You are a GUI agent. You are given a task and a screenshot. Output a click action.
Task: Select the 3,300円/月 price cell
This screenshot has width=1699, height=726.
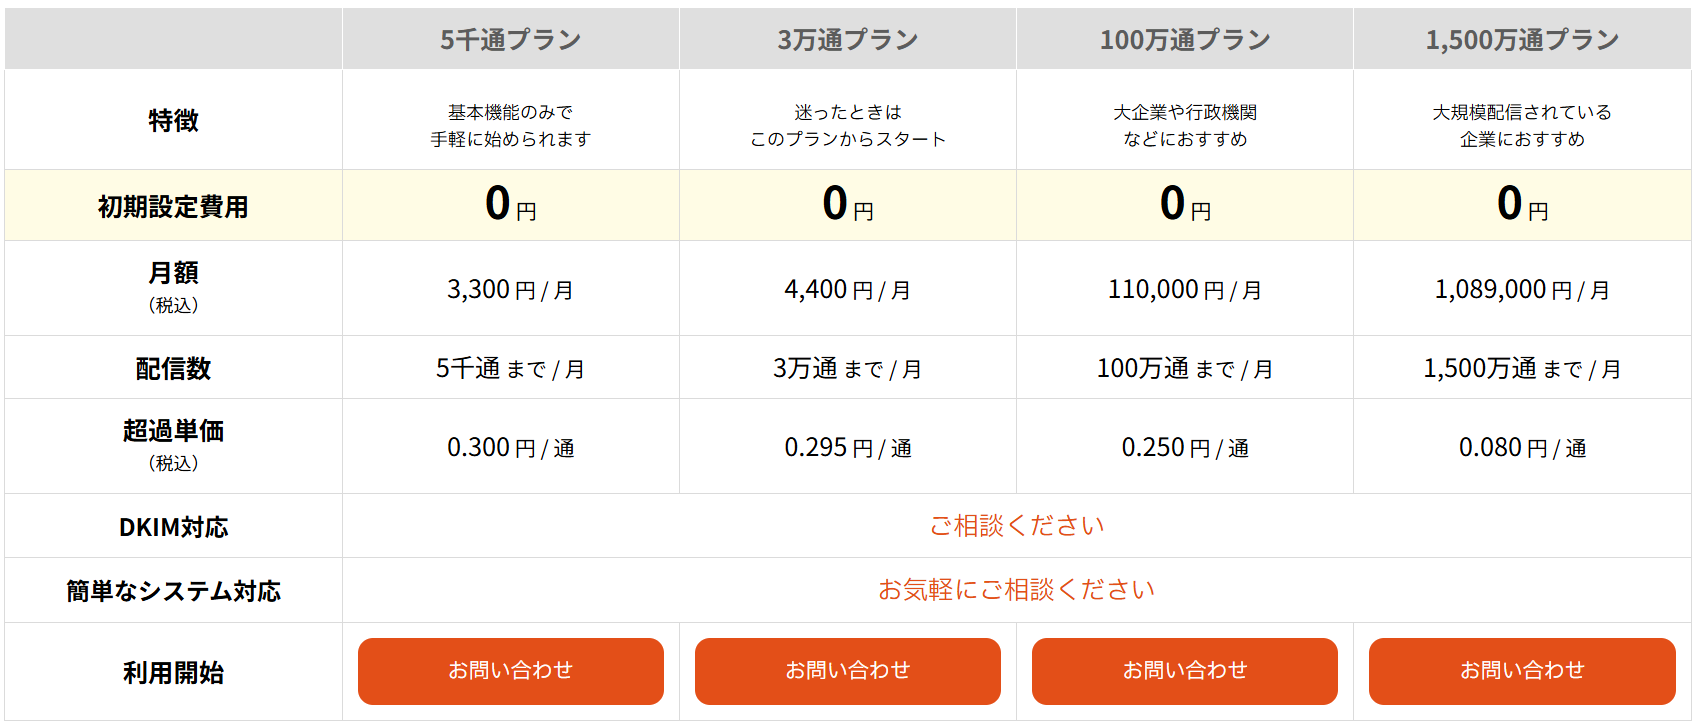click(x=510, y=290)
